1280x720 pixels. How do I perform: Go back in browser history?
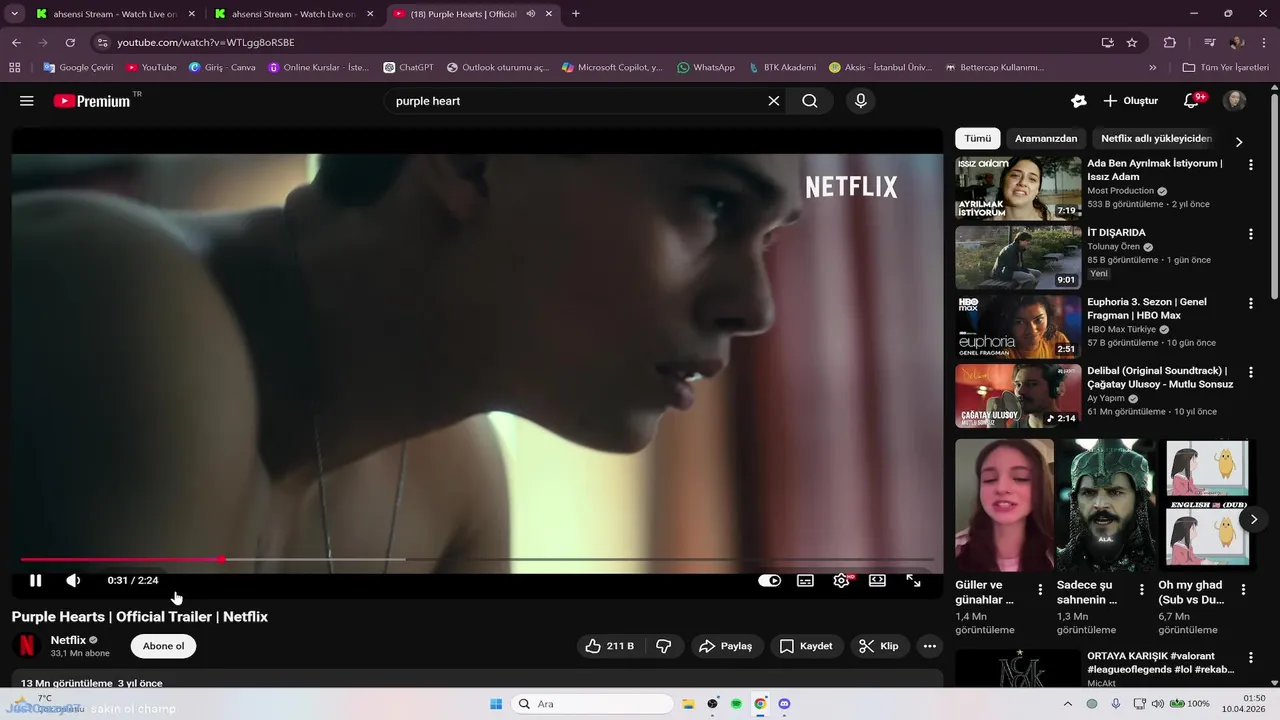click(16, 43)
